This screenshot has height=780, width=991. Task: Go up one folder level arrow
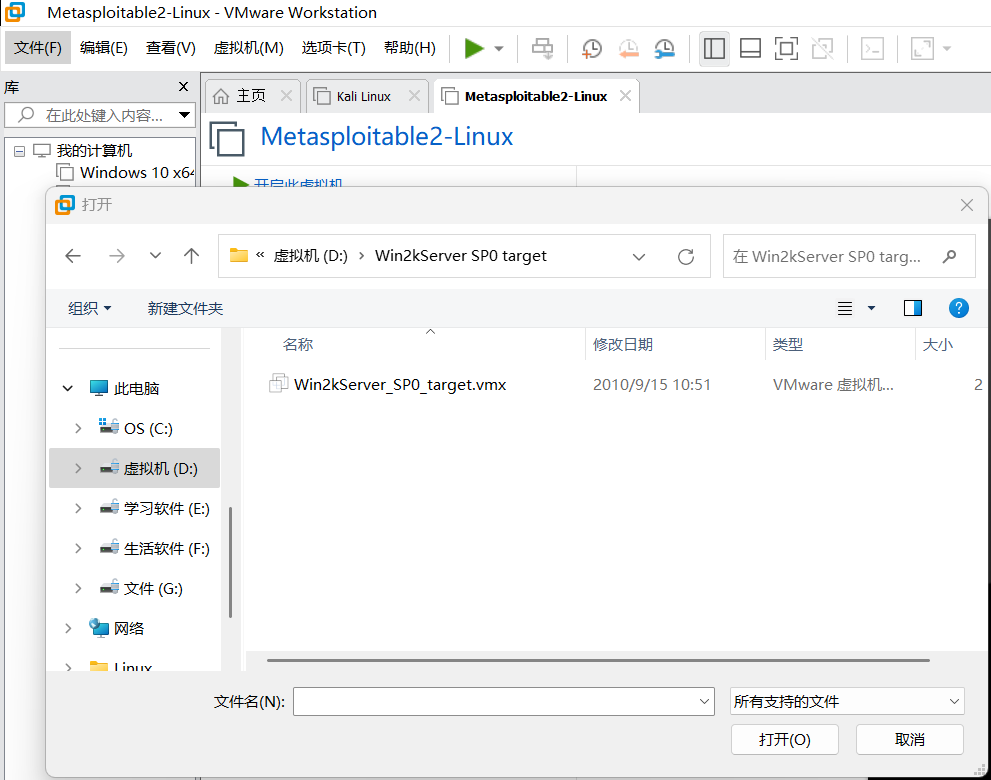point(192,256)
